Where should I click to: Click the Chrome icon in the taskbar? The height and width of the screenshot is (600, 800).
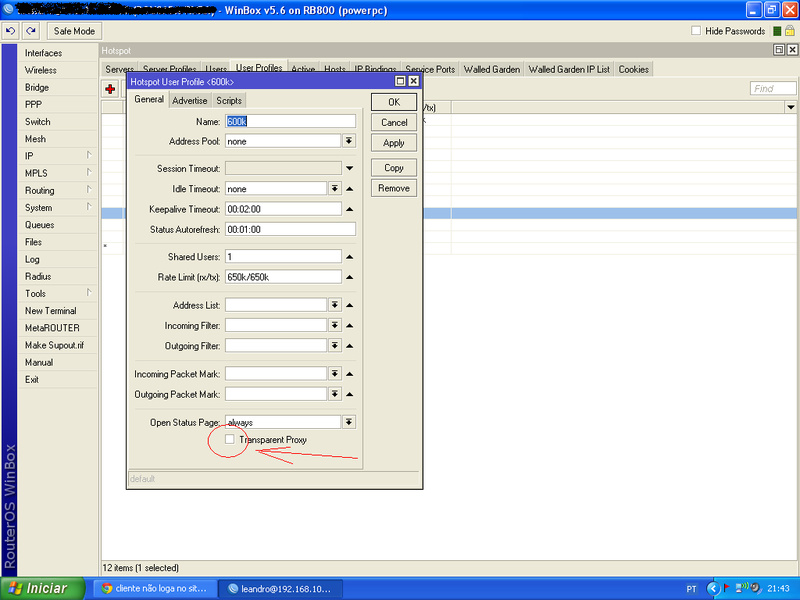(107, 588)
